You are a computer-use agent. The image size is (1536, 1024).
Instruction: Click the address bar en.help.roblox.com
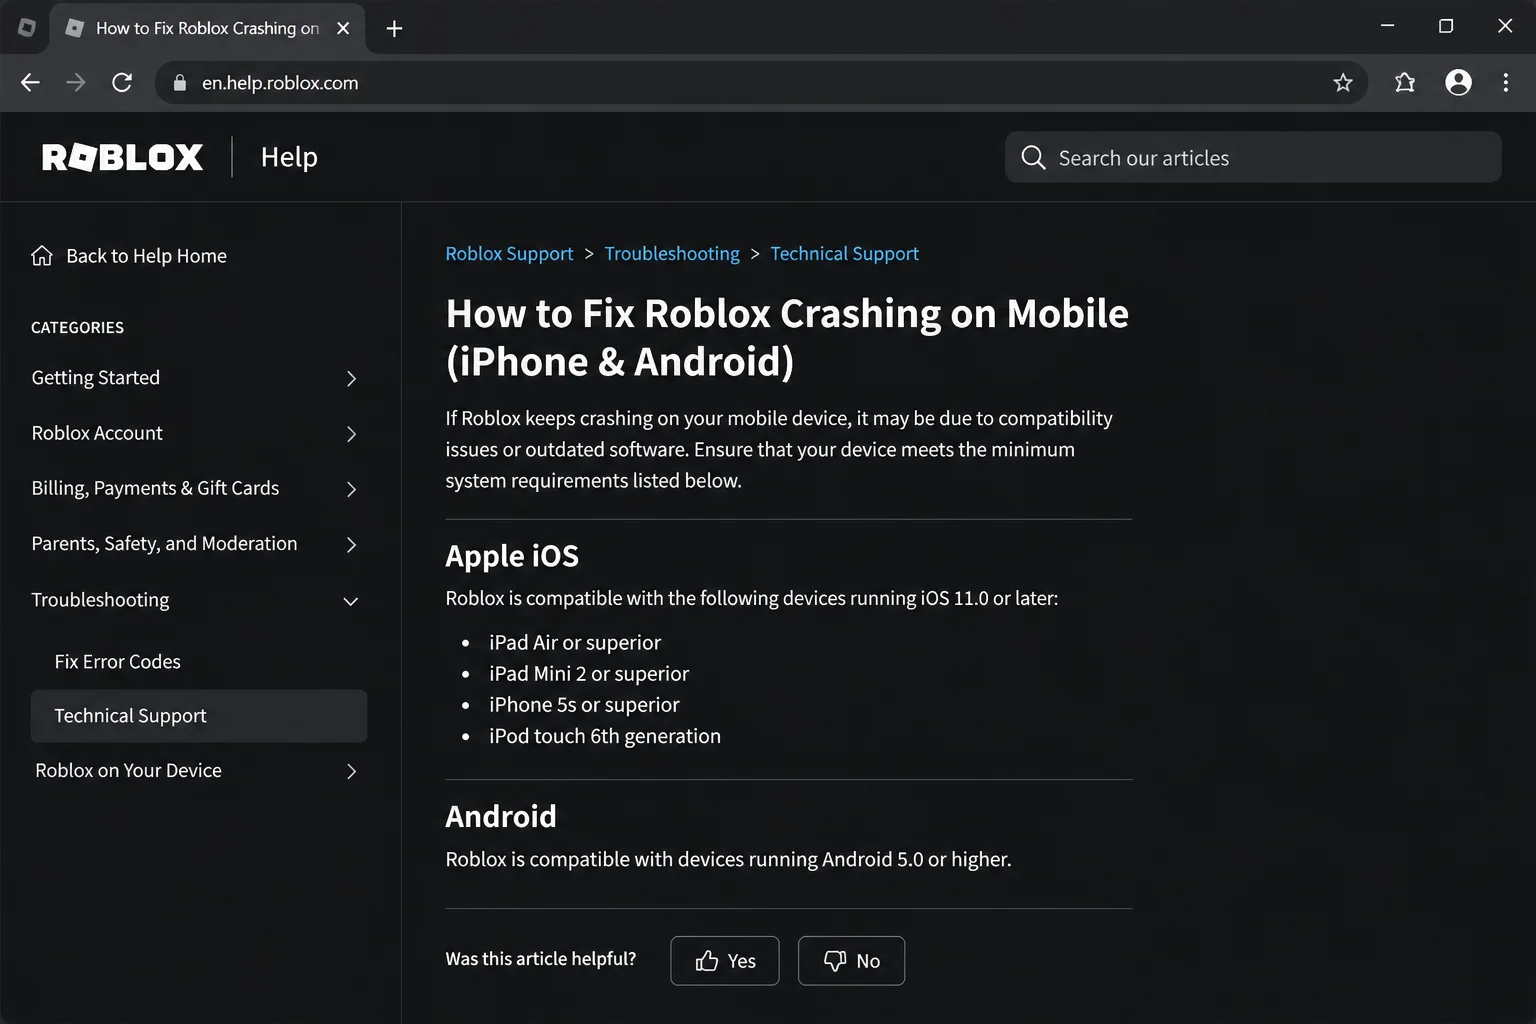pos(760,83)
